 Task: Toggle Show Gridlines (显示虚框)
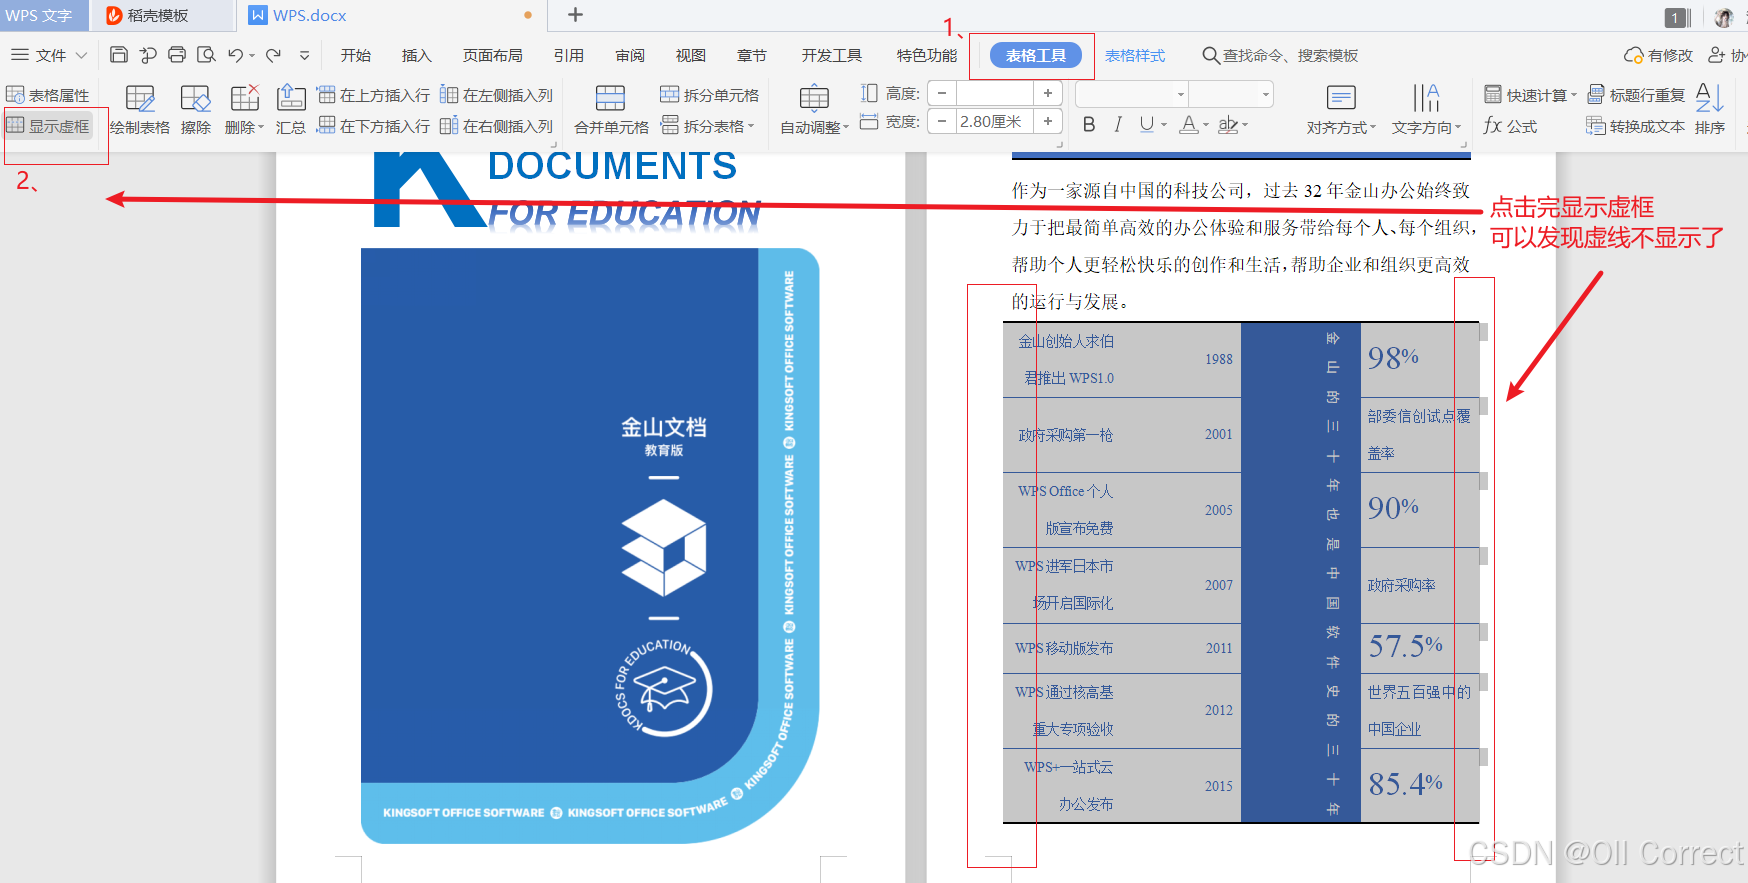(48, 126)
